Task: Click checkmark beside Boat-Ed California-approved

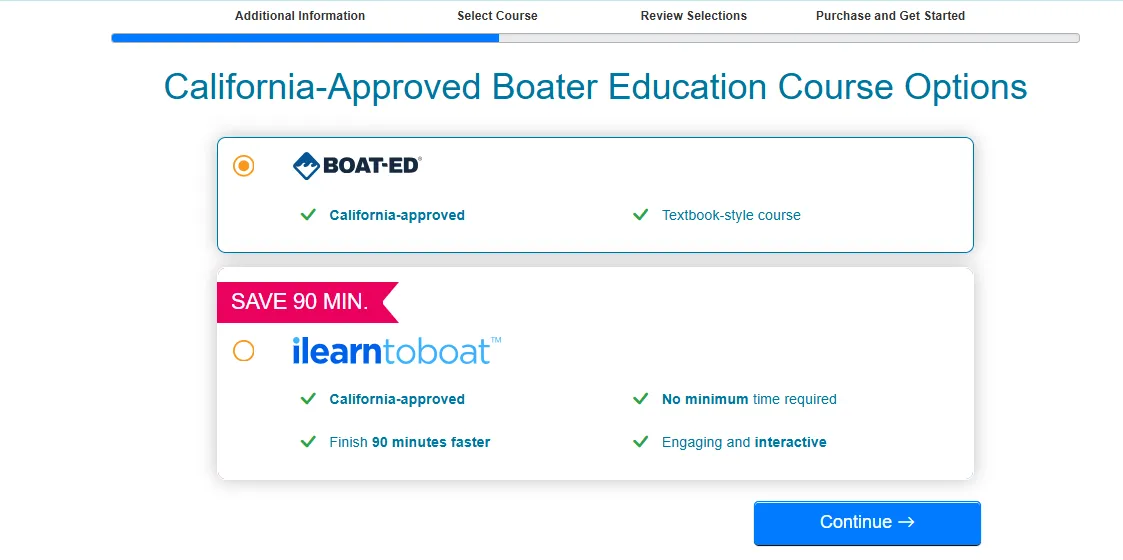Action: [x=308, y=215]
